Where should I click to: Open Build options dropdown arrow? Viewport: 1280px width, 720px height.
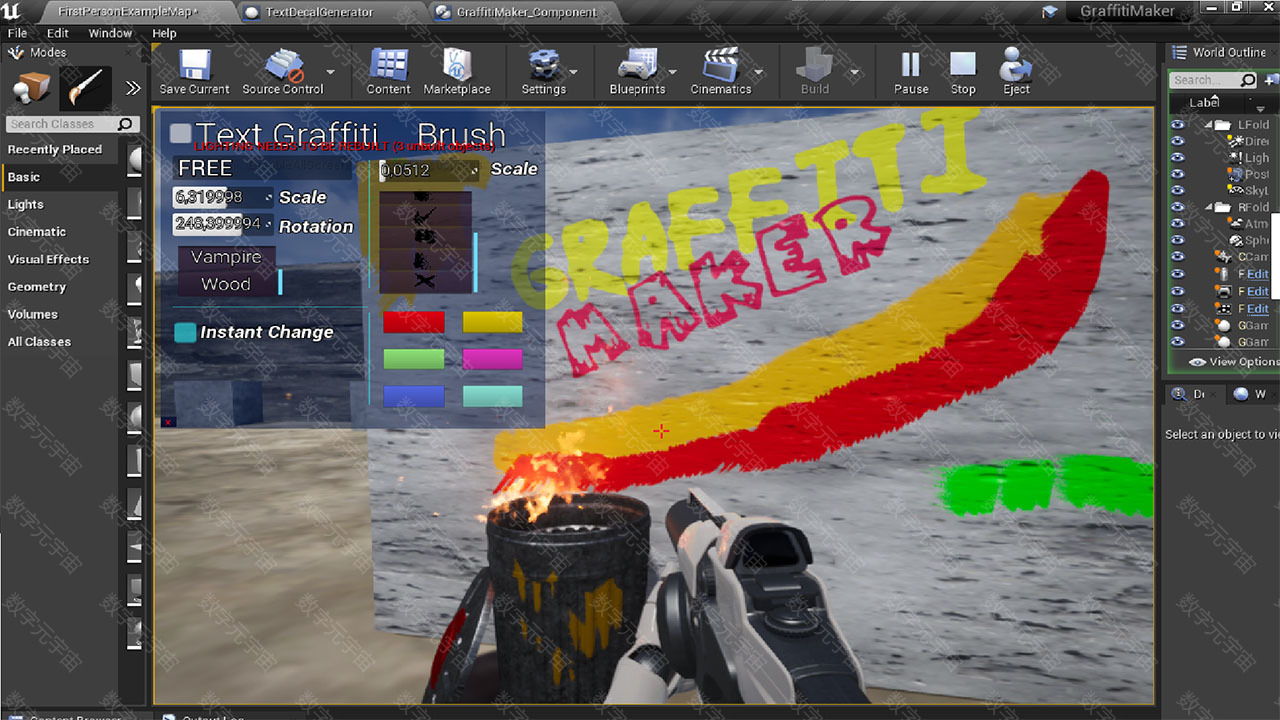(x=854, y=72)
